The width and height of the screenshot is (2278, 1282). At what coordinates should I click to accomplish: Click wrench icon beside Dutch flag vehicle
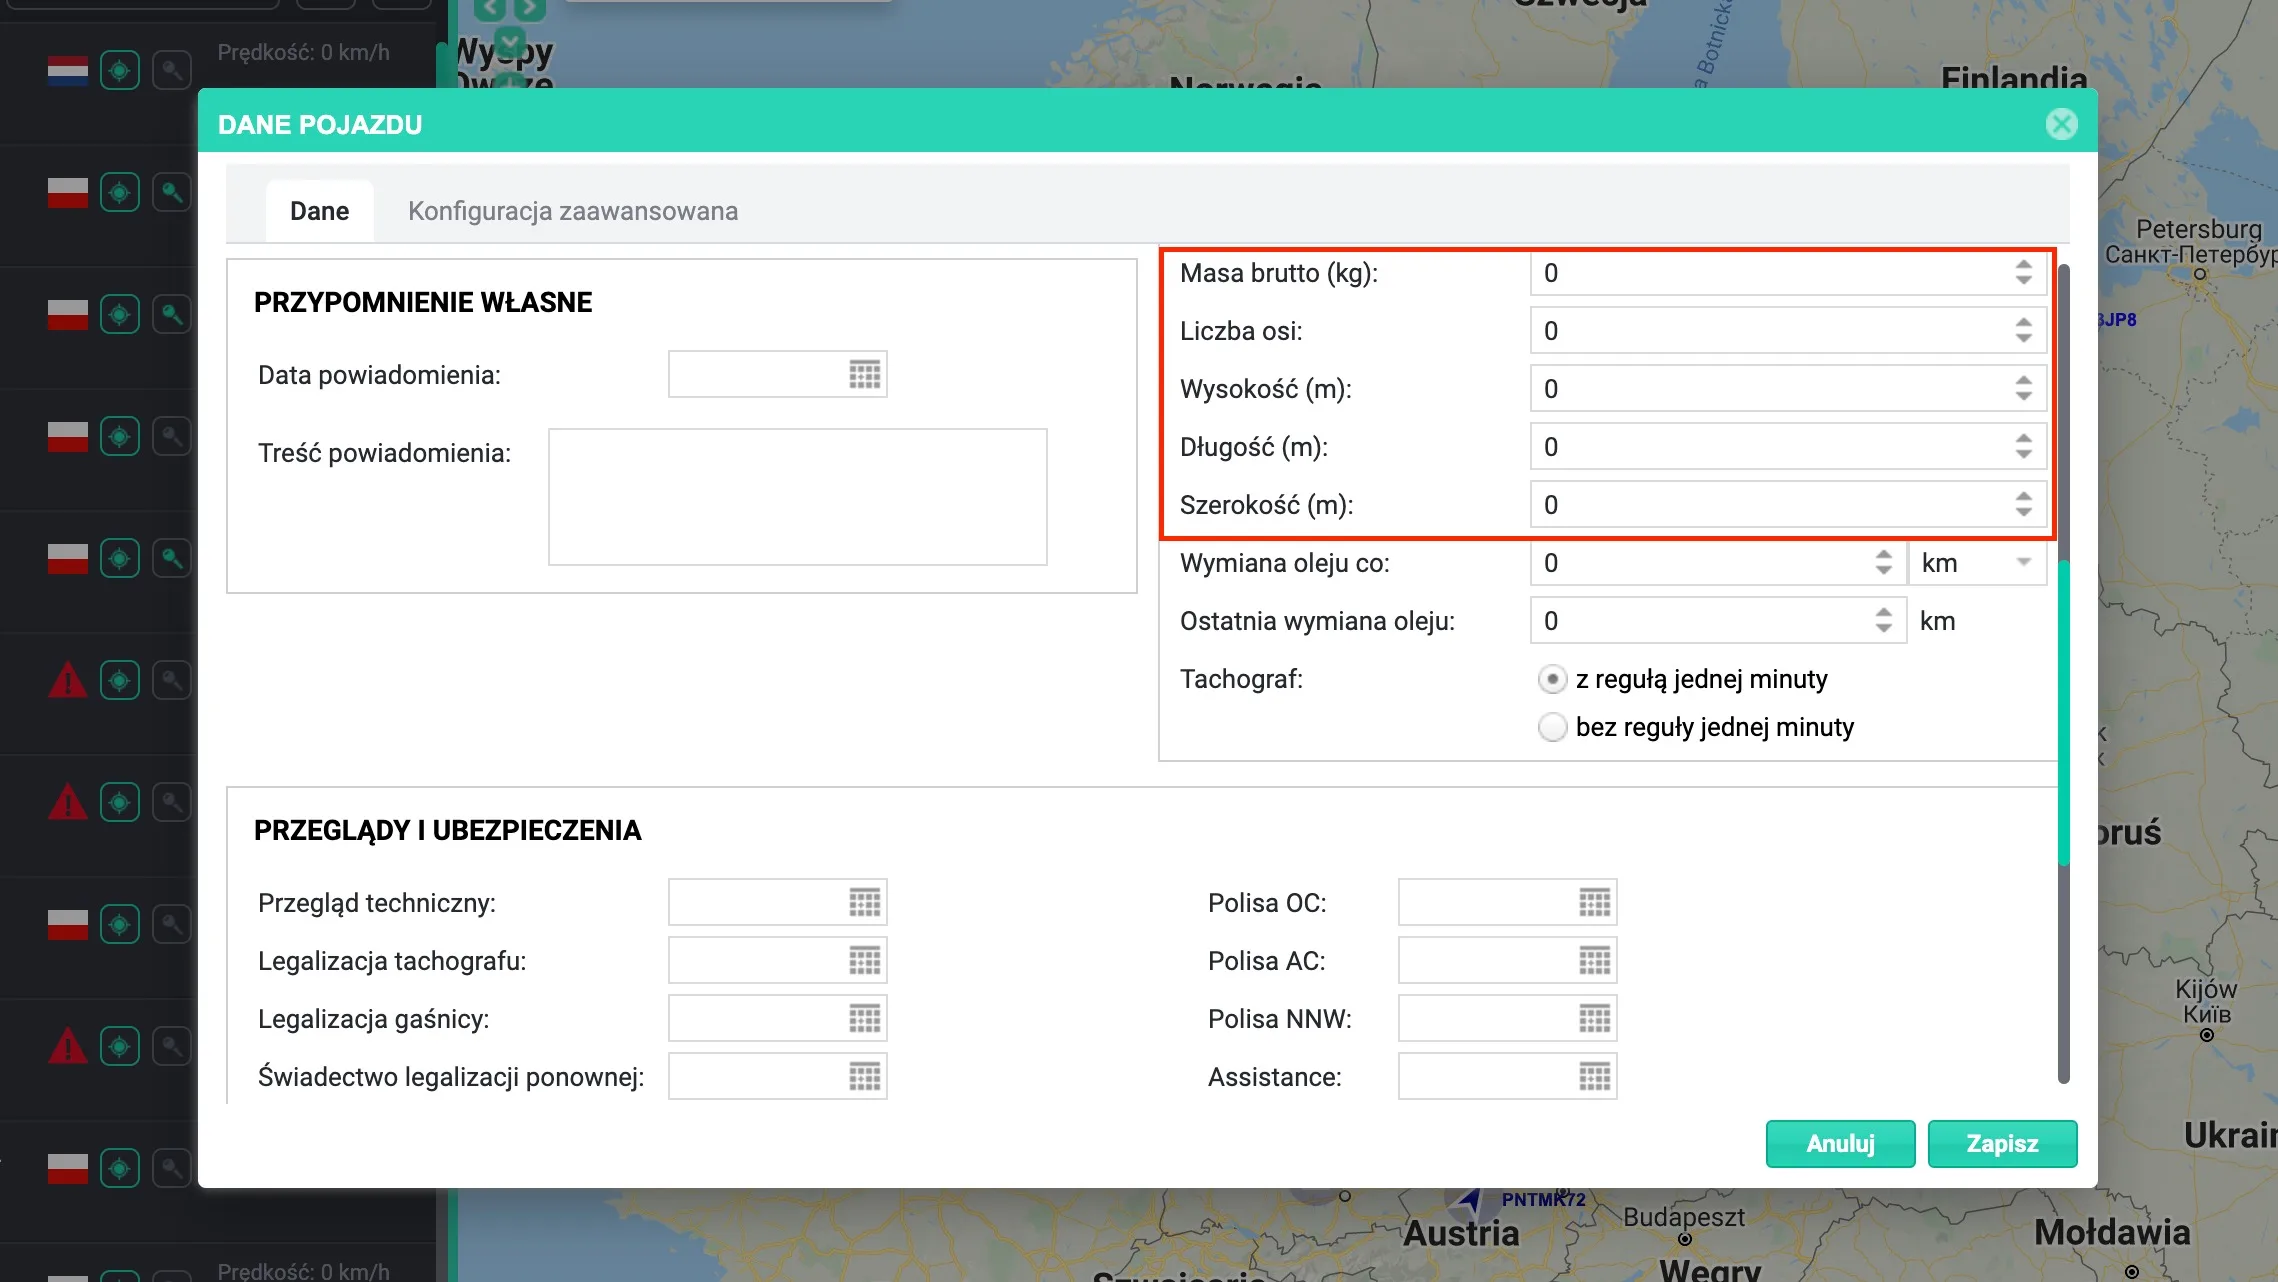[x=172, y=71]
